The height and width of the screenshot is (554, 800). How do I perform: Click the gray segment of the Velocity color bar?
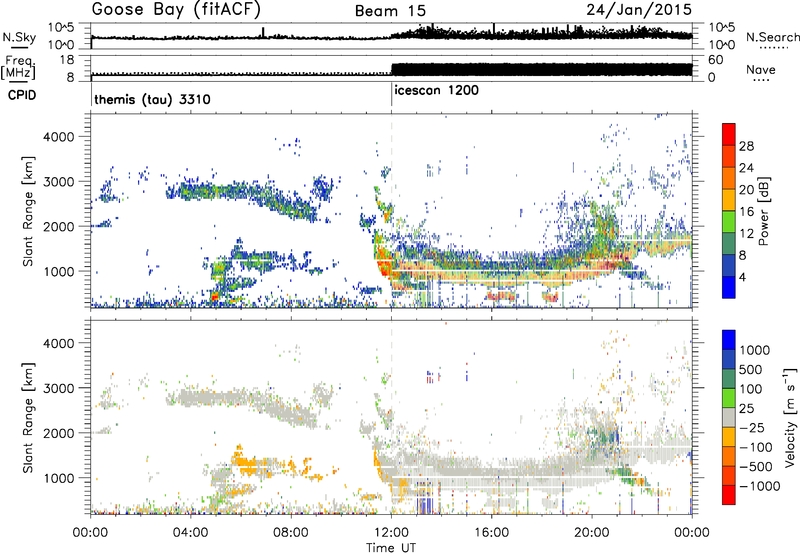click(x=729, y=418)
